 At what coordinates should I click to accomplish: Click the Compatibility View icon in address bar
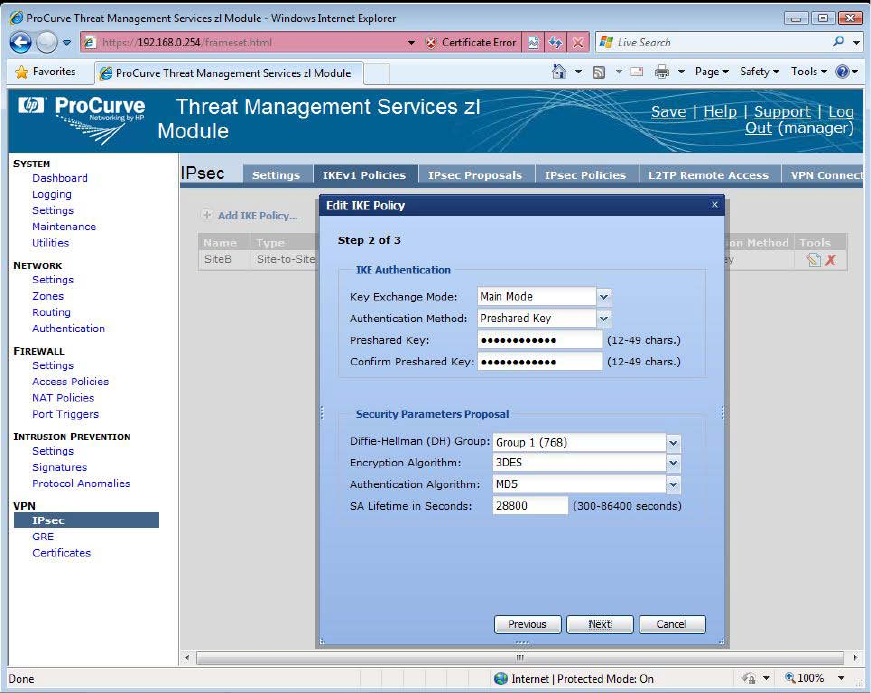pos(533,43)
